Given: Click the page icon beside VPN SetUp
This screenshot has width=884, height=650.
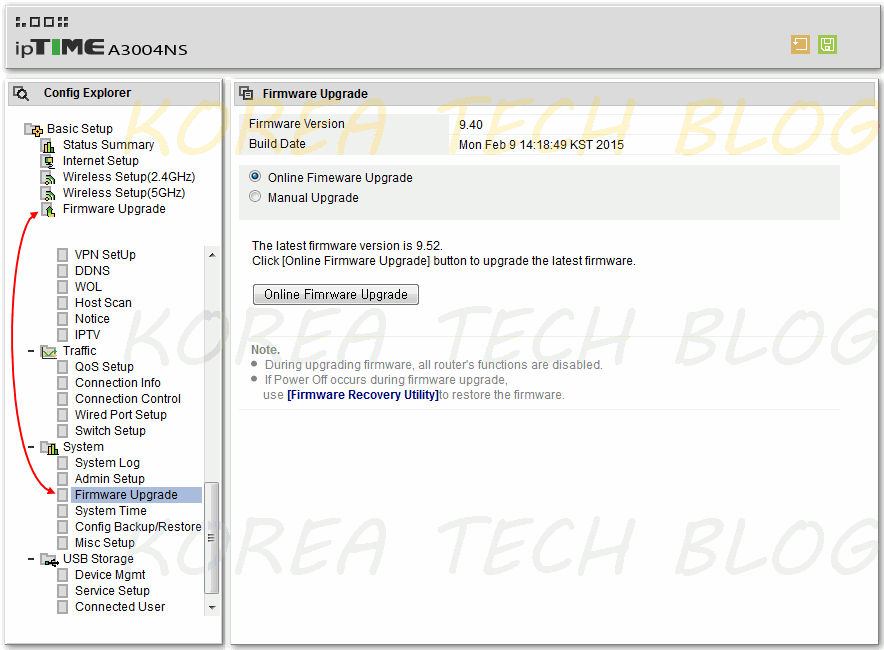Looking at the screenshot, I should tap(63, 255).
